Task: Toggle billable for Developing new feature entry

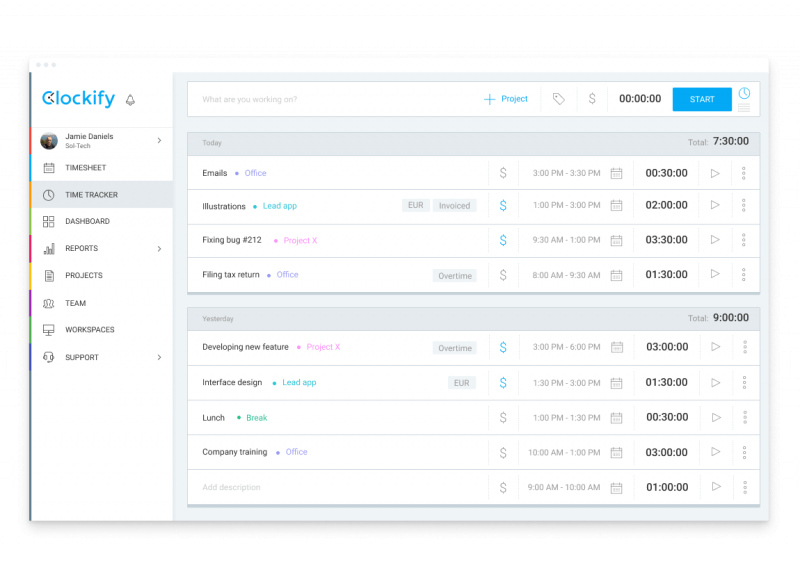Action: 503,347
